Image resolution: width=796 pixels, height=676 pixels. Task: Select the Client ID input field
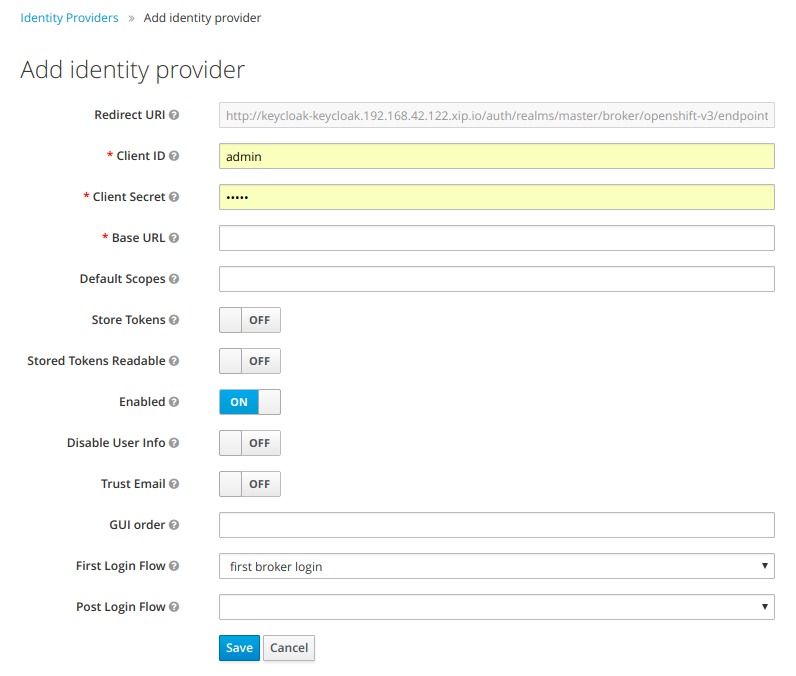coord(496,156)
